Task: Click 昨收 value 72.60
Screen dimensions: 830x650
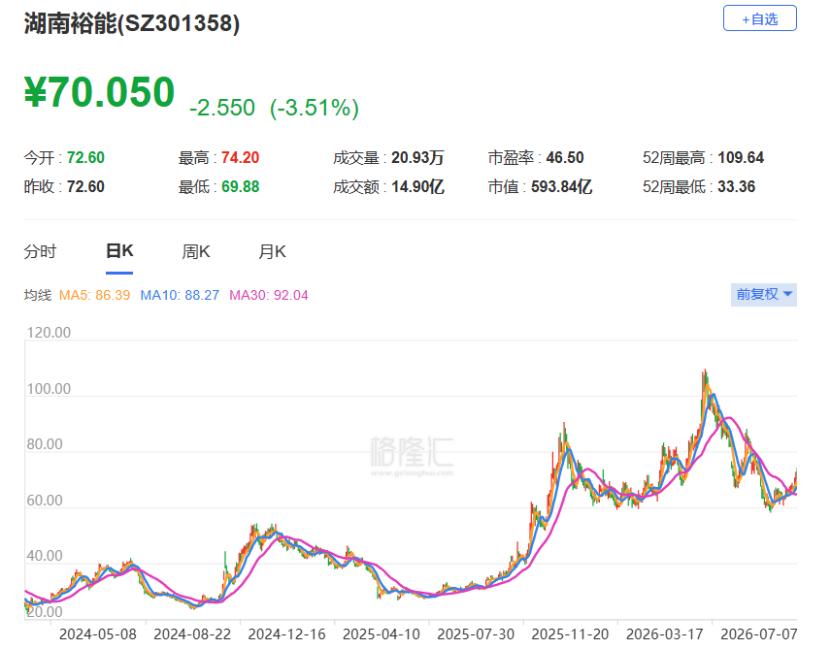Action: [x=86, y=187]
